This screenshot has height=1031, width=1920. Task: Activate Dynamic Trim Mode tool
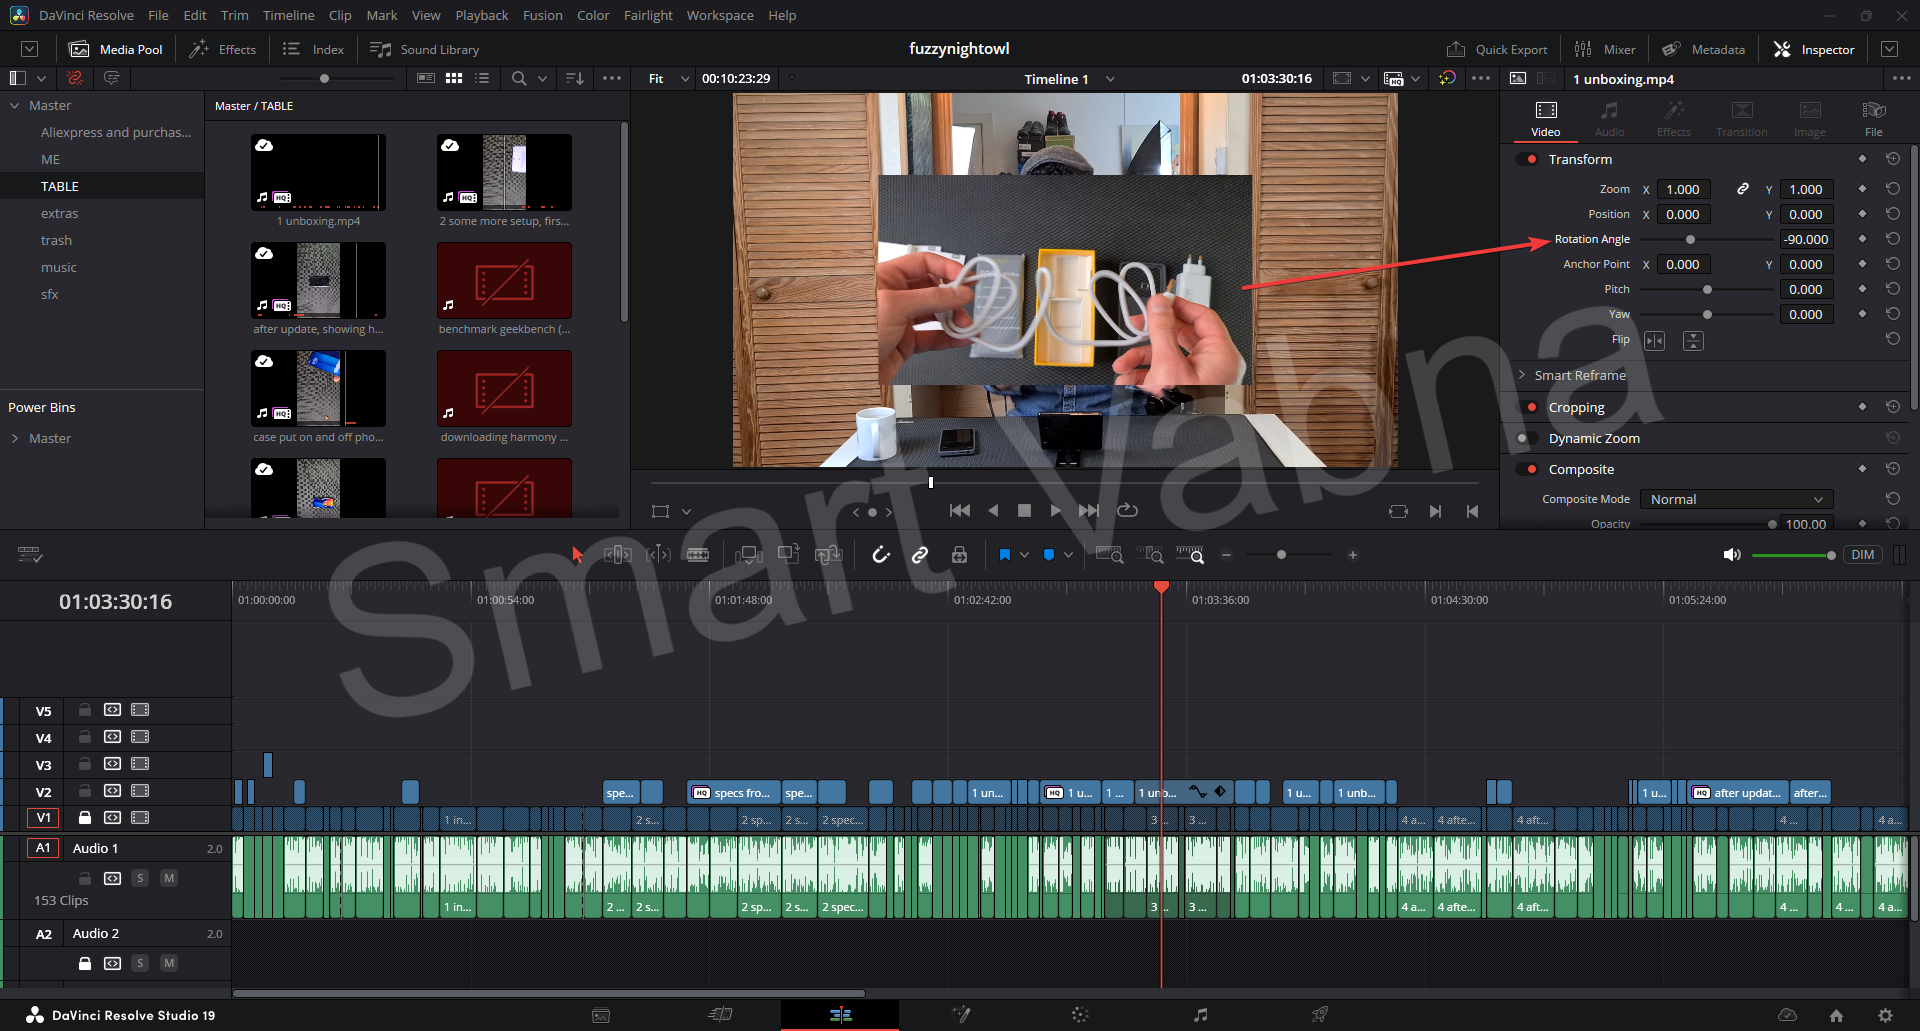[x=658, y=555]
